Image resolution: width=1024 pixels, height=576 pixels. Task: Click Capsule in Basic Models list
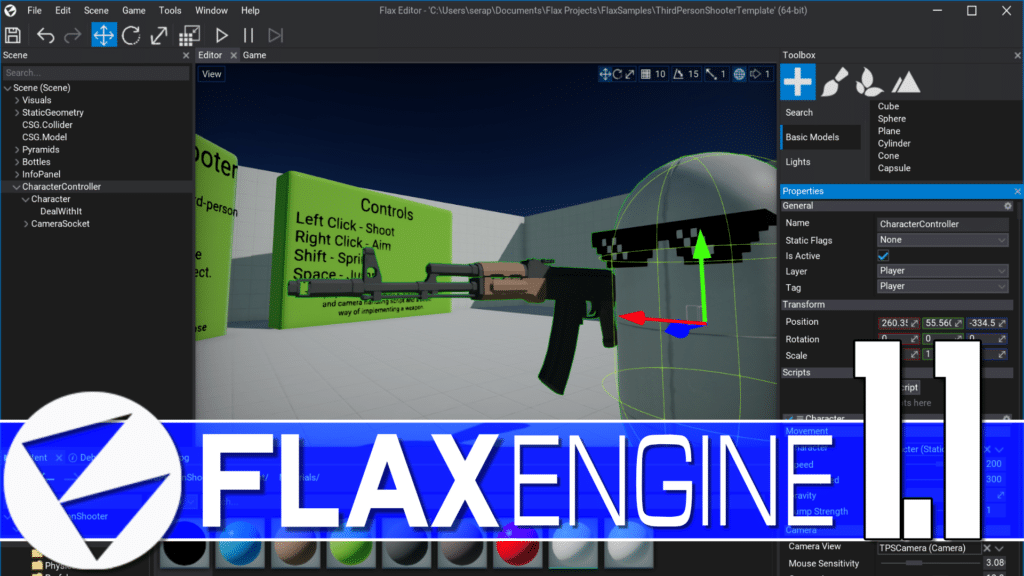pyautogui.click(x=894, y=168)
